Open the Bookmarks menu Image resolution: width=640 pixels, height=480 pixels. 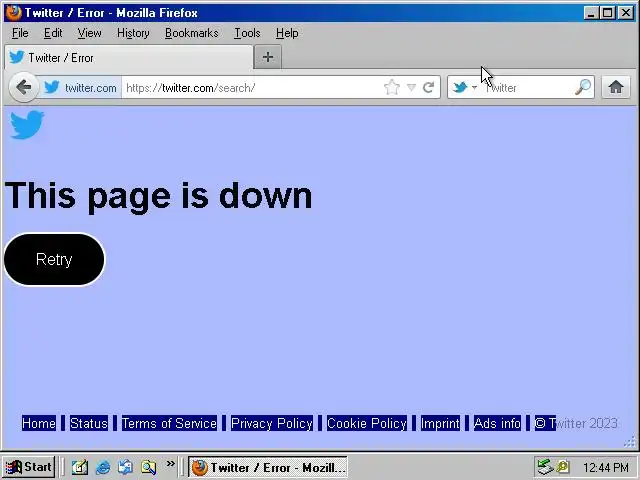191,33
